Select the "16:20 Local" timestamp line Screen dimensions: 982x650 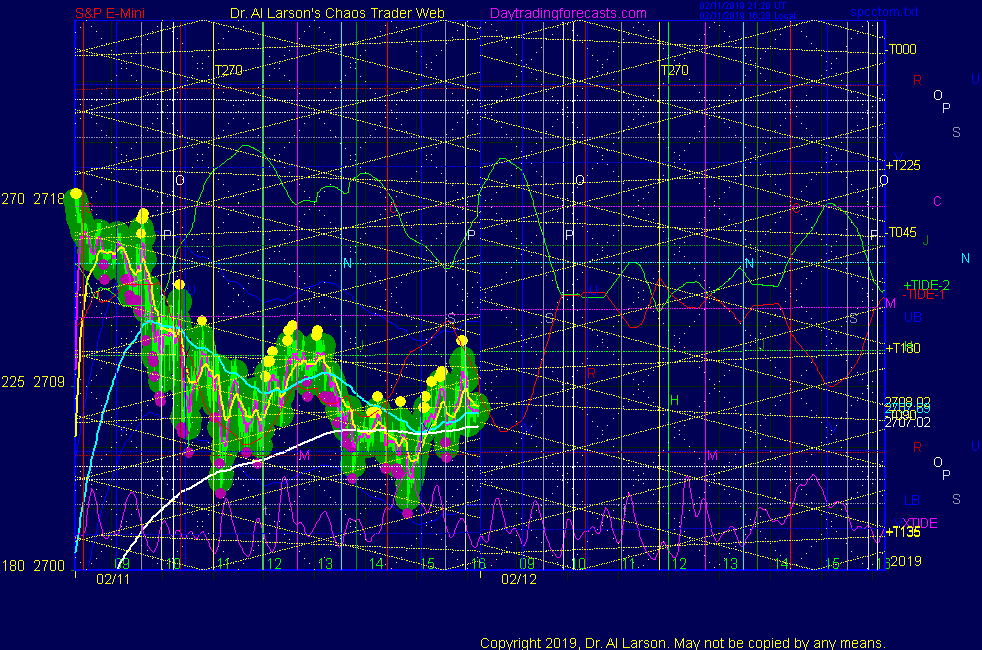click(747, 16)
